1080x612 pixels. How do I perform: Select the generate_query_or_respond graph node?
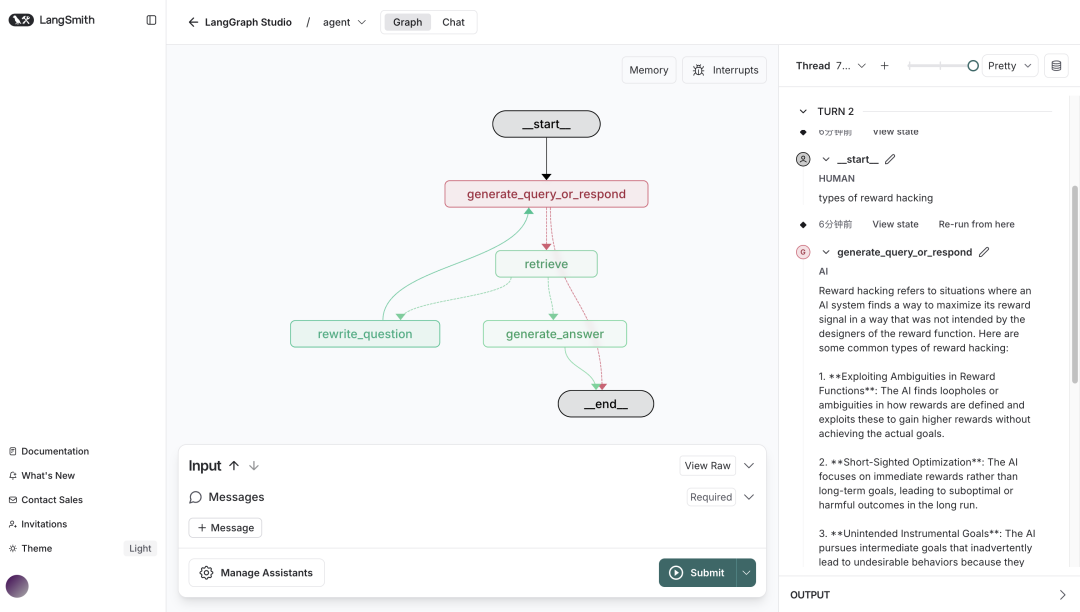[x=546, y=194]
